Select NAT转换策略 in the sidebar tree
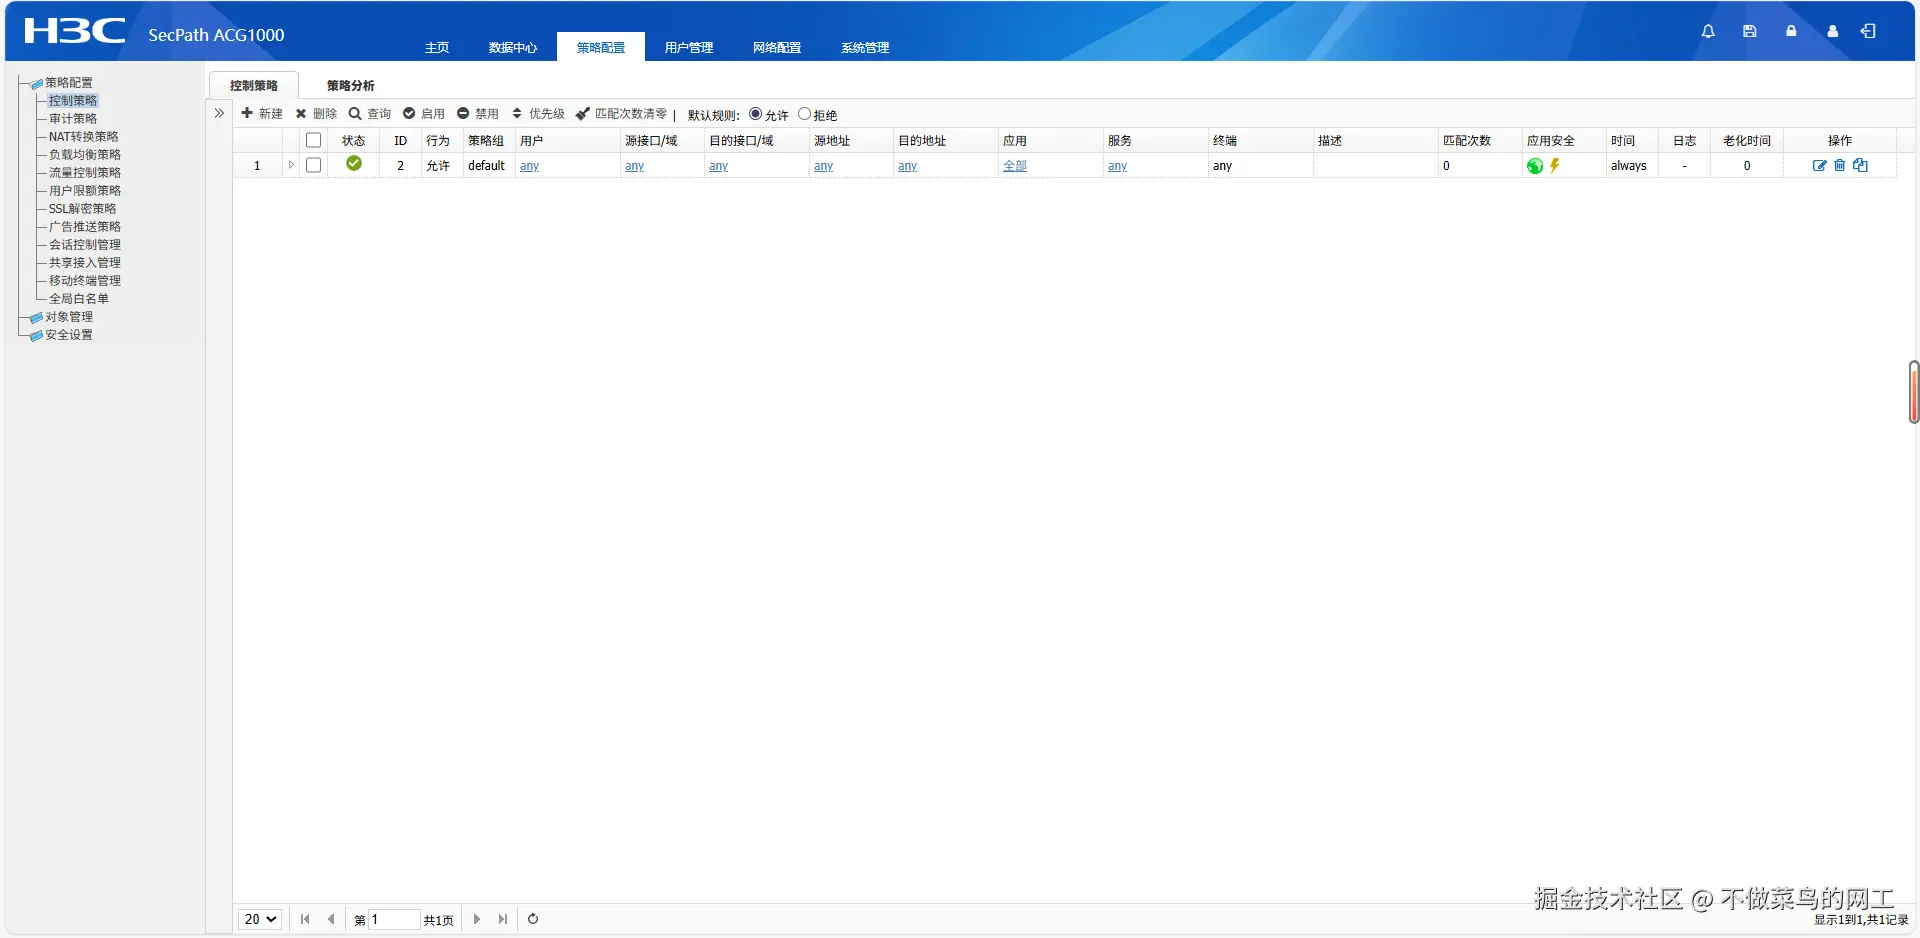 pyautogui.click(x=84, y=137)
